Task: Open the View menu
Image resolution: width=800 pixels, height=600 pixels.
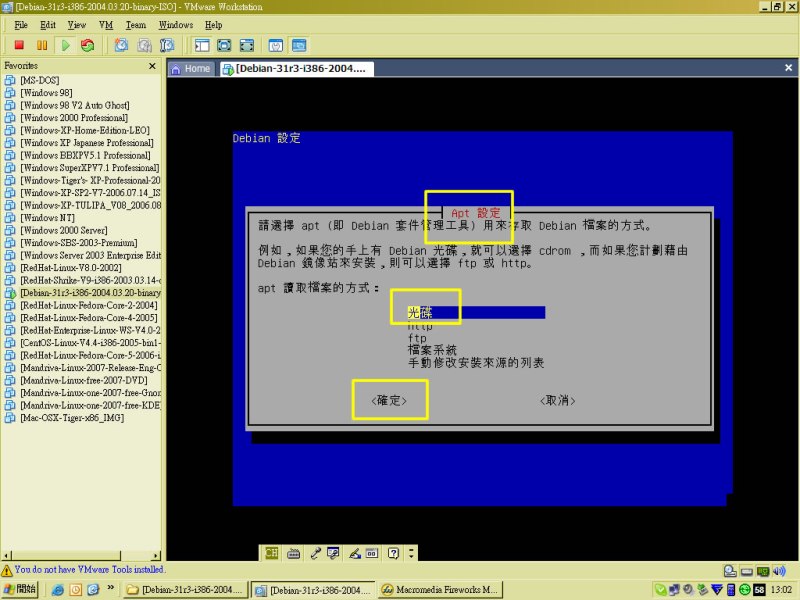Action: [x=77, y=25]
